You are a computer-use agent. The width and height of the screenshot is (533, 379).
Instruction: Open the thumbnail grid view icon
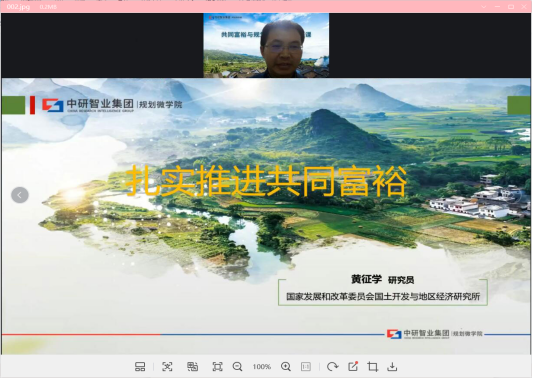[140, 366]
